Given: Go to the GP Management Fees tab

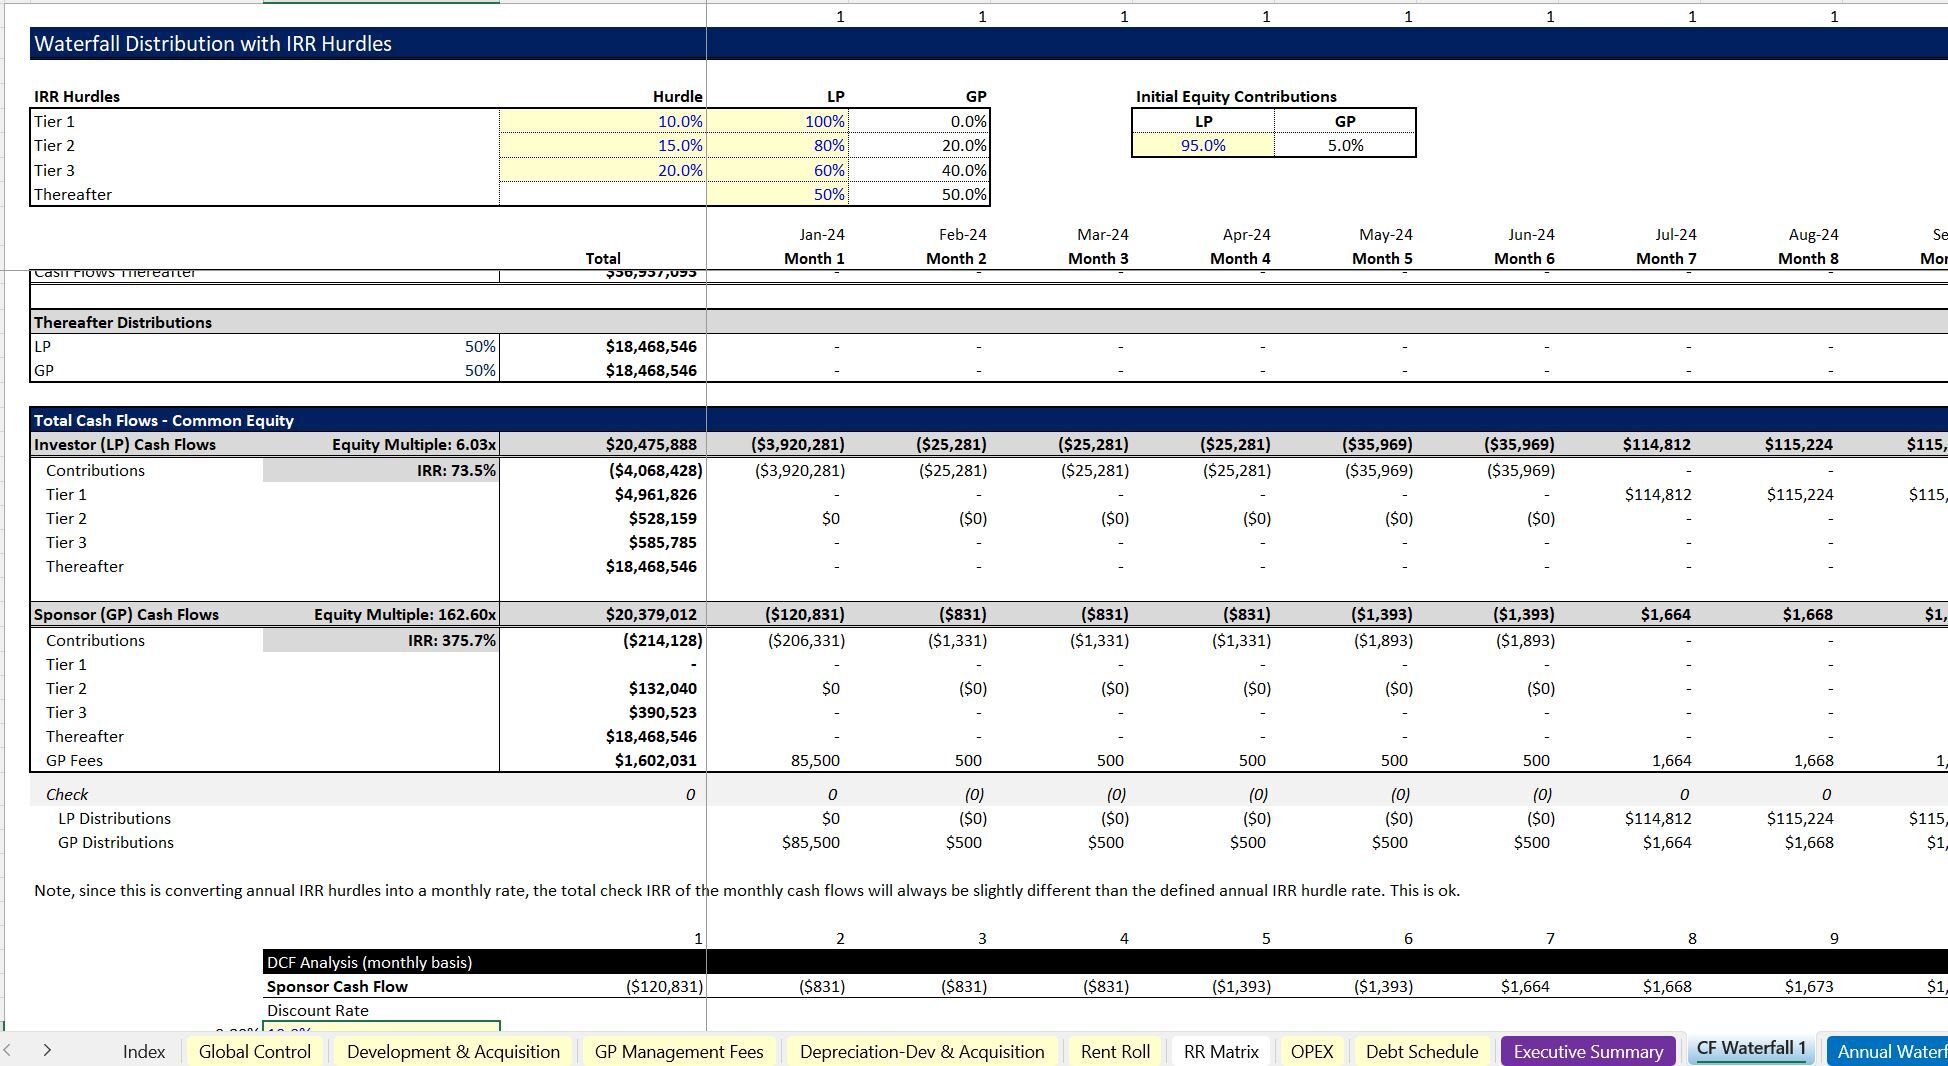Looking at the screenshot, I should coord(679,1051).
